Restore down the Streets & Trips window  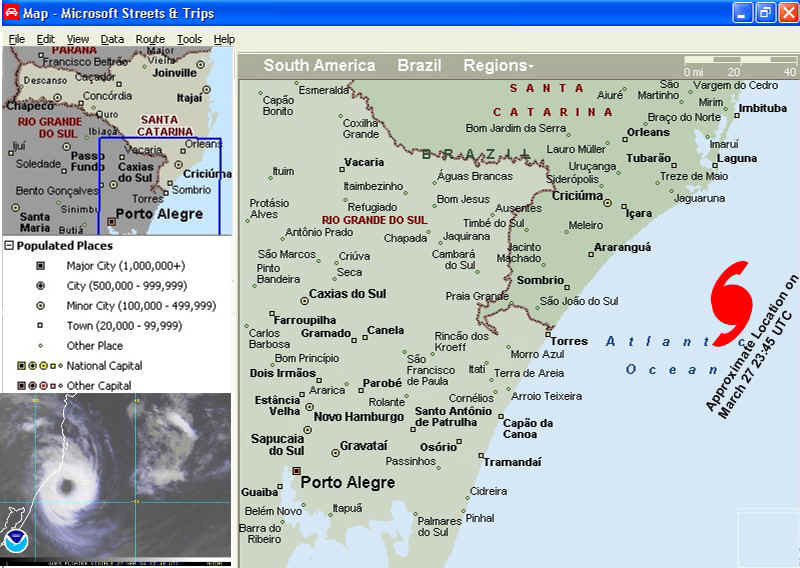764,13
